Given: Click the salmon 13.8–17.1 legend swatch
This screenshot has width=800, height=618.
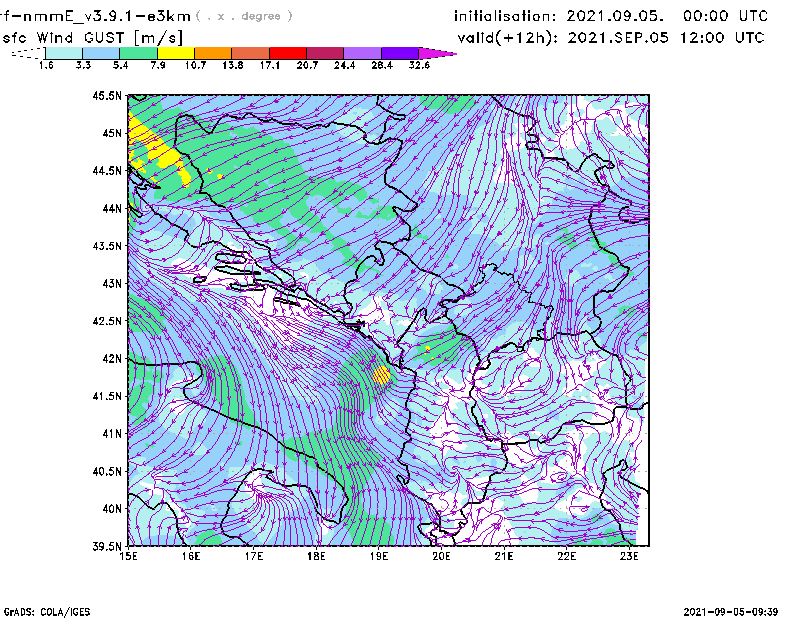Looking at the screenshot, I should 251,53.
